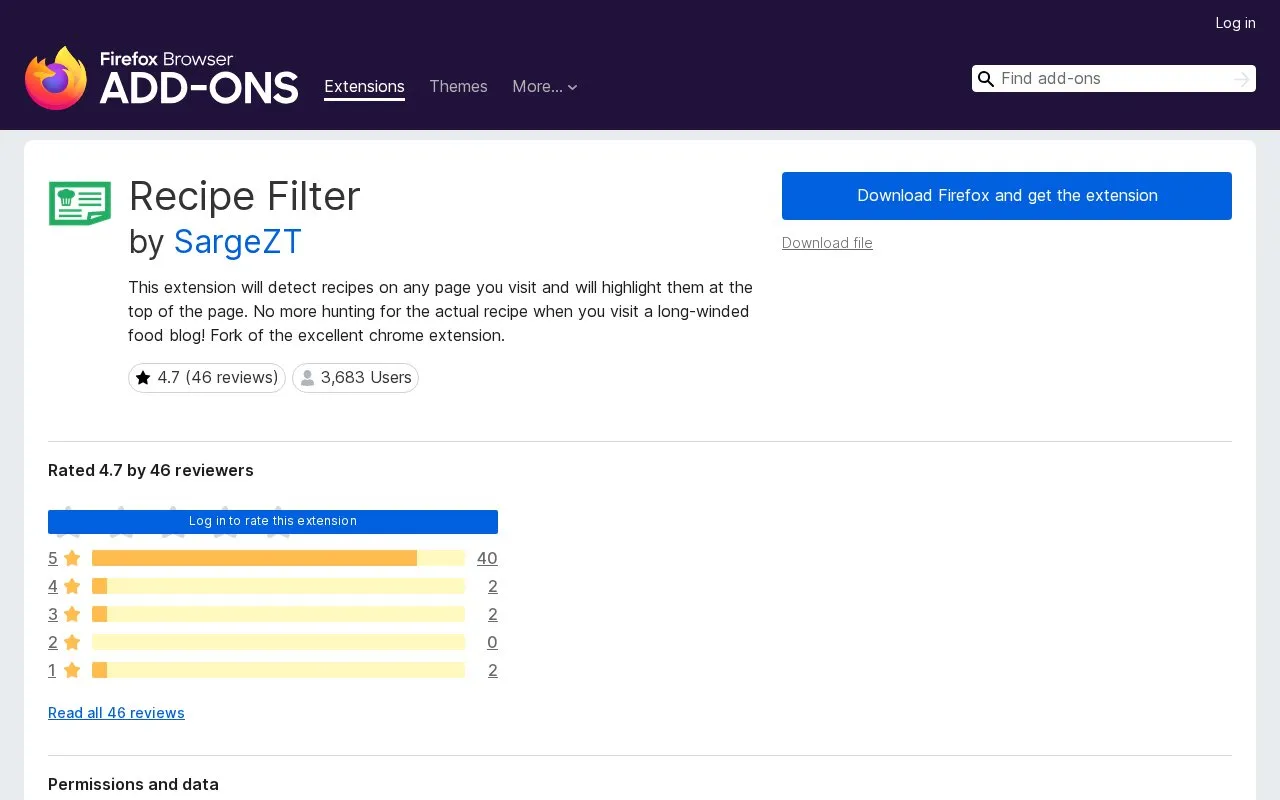Viewport: 1280px width, 800px height.
Task: Open the 4.7 (46 reviews) rating link
Action: [x=207, y=378]
